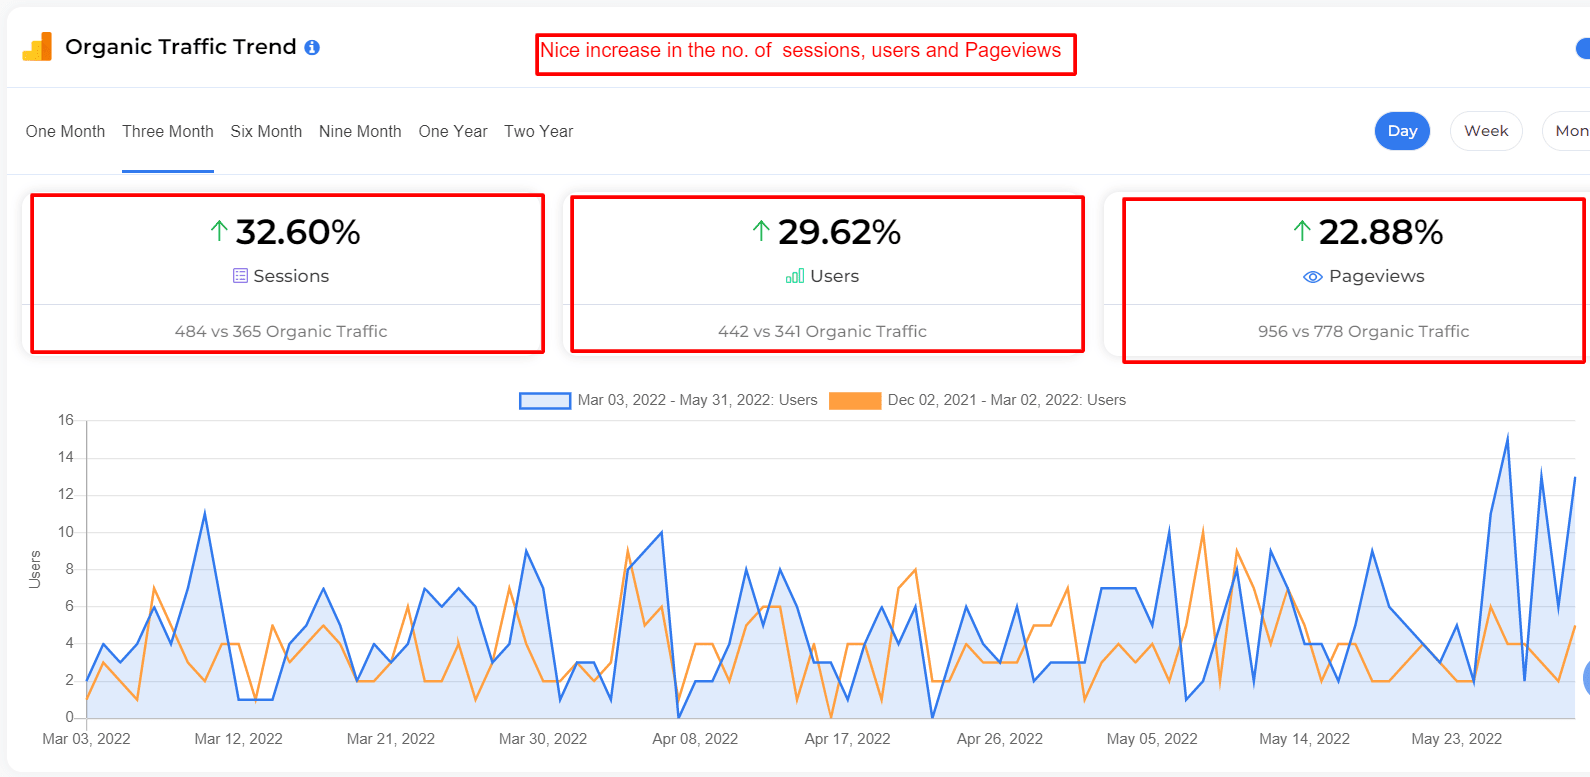Image resolution: width=1590 pixels, height=777 pixels.
Task: Switch to the Nine Month range
Action: point(360,132)
